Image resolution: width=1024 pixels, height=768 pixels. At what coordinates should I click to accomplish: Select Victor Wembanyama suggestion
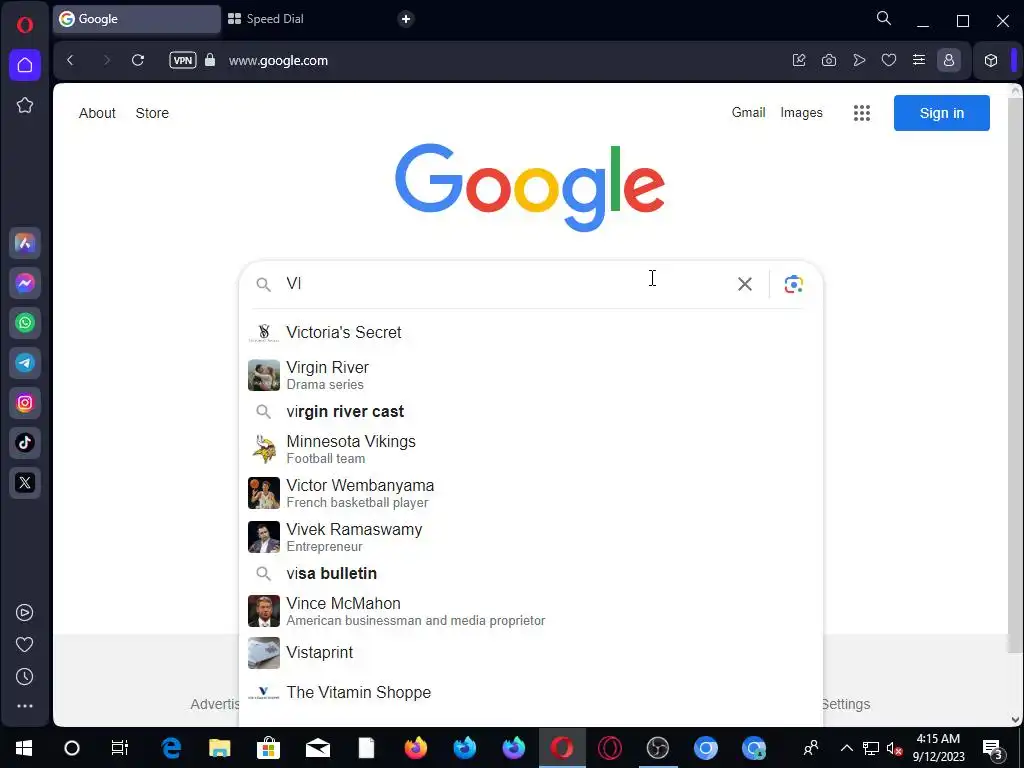coord(531,493)
